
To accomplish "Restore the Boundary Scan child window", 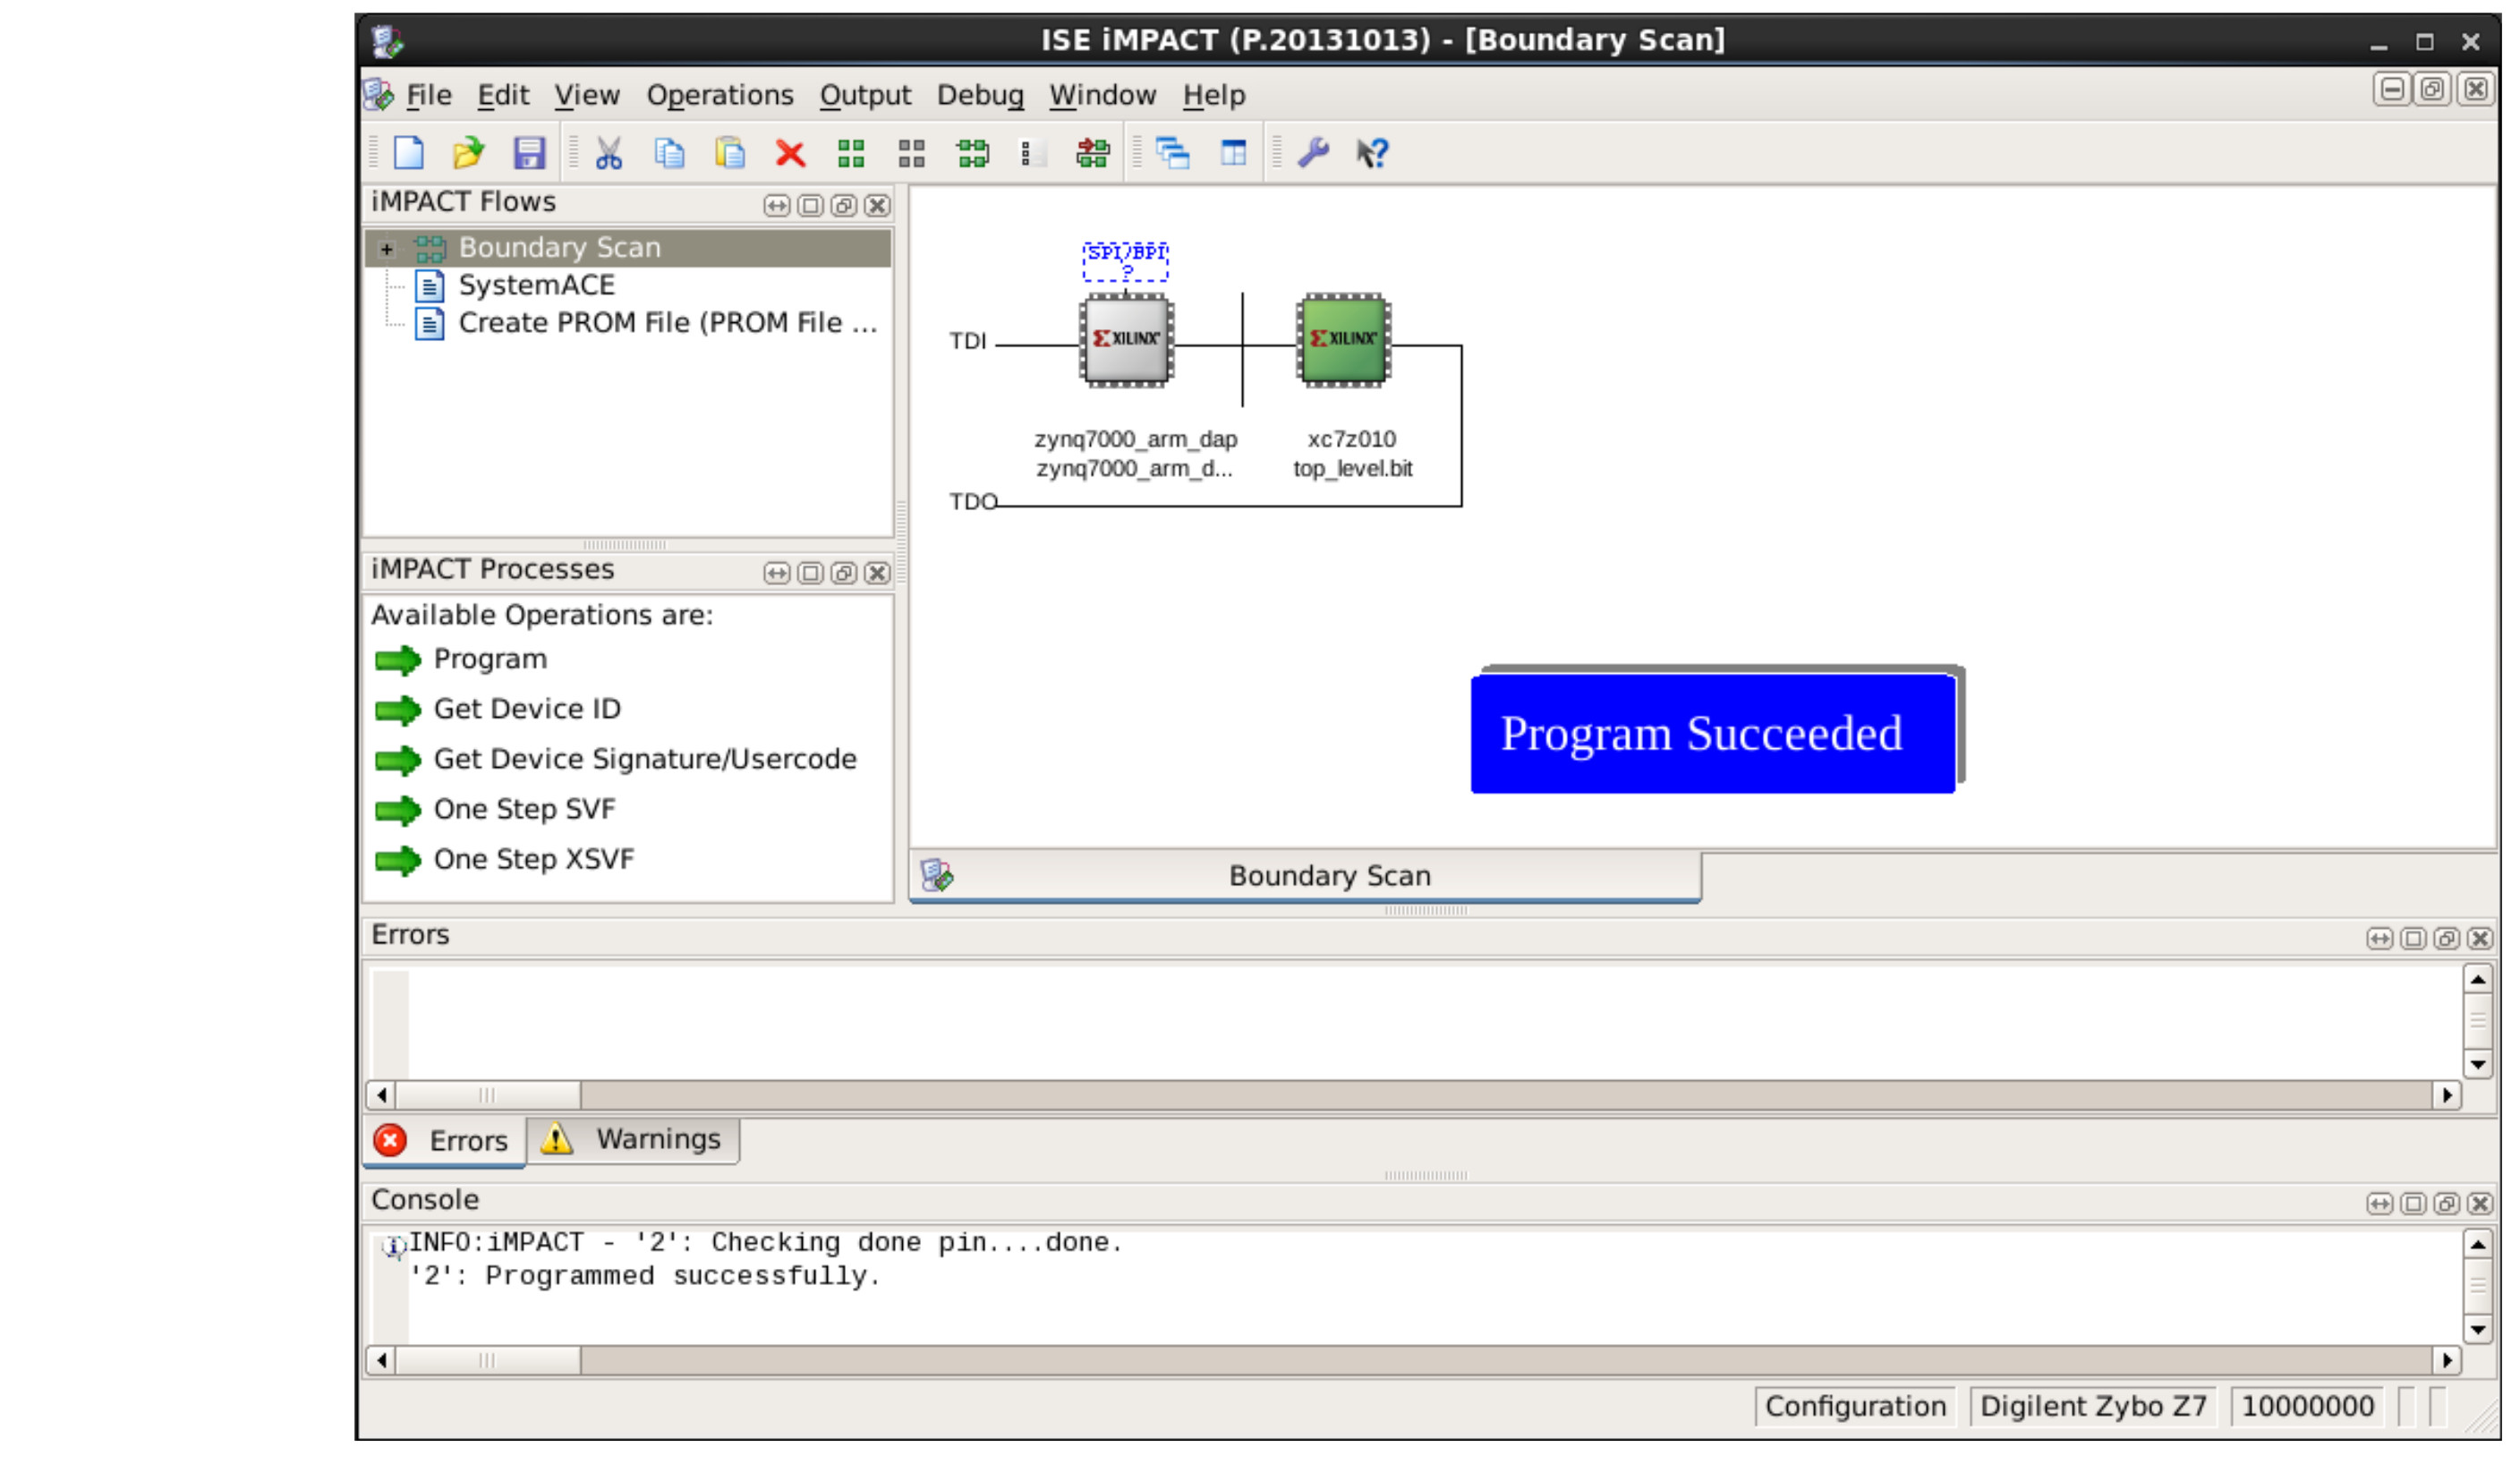I will click(2434, 90).
